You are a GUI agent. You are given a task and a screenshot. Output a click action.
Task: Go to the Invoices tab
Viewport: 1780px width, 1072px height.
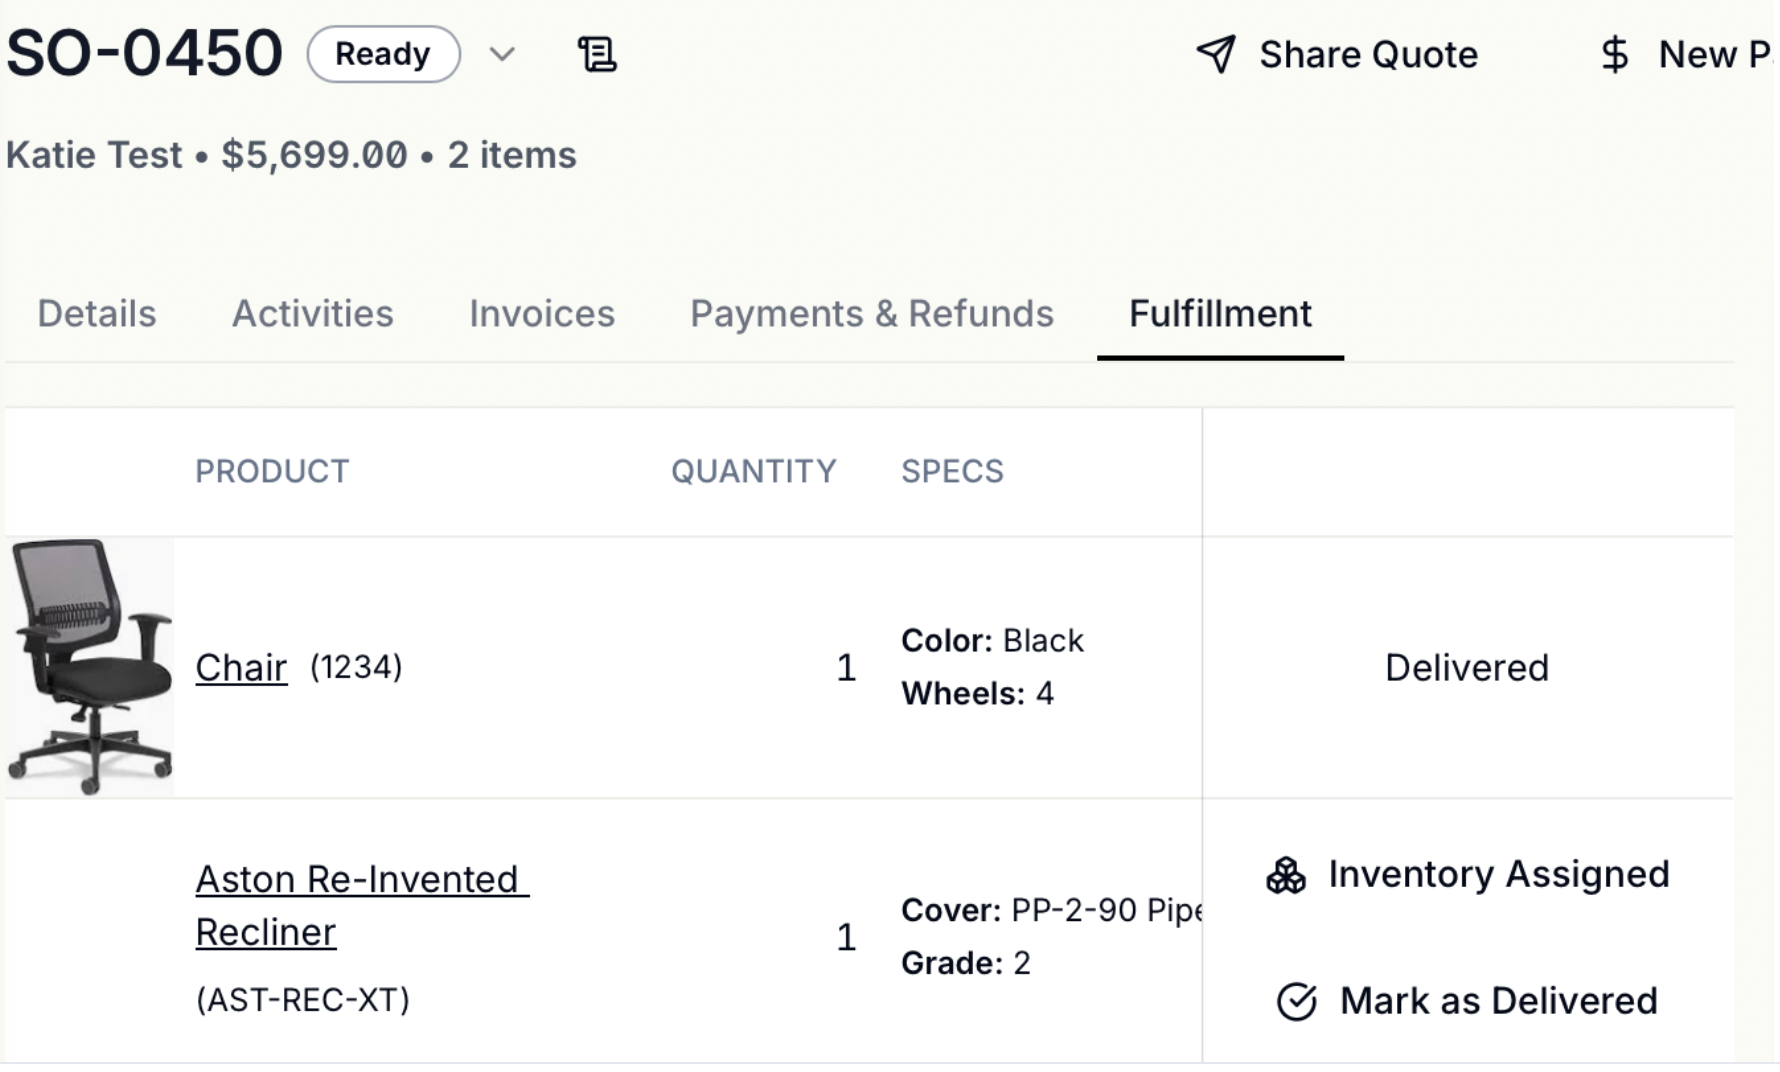point(542,314)
